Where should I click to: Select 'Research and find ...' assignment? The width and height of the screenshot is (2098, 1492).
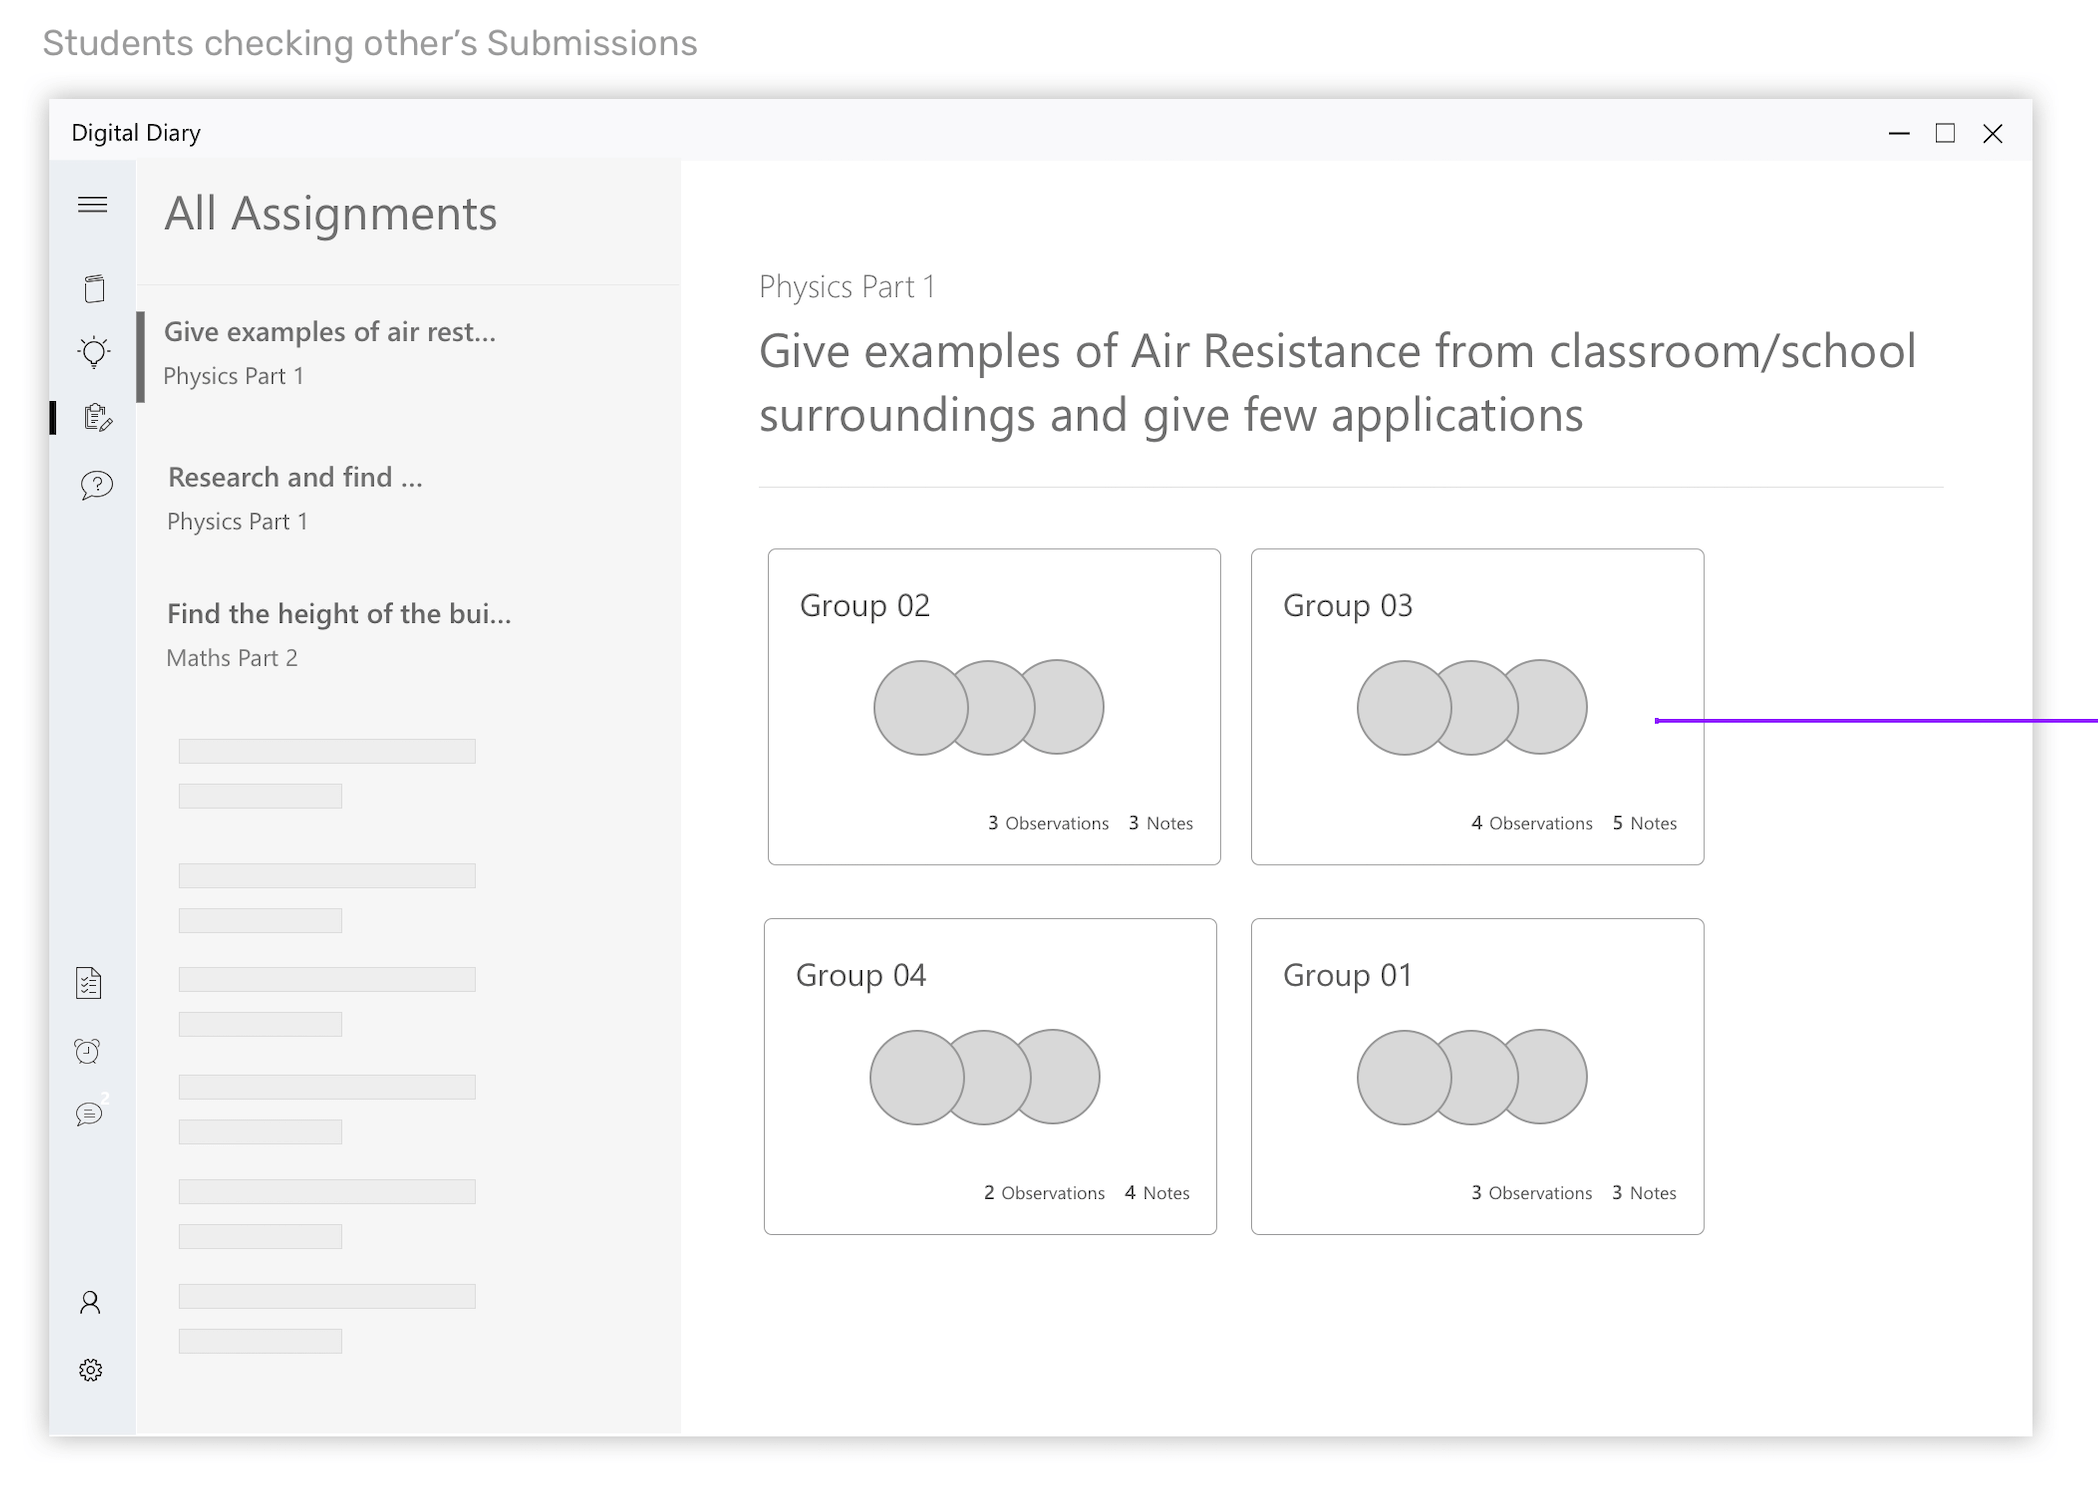tap(295, 497)
